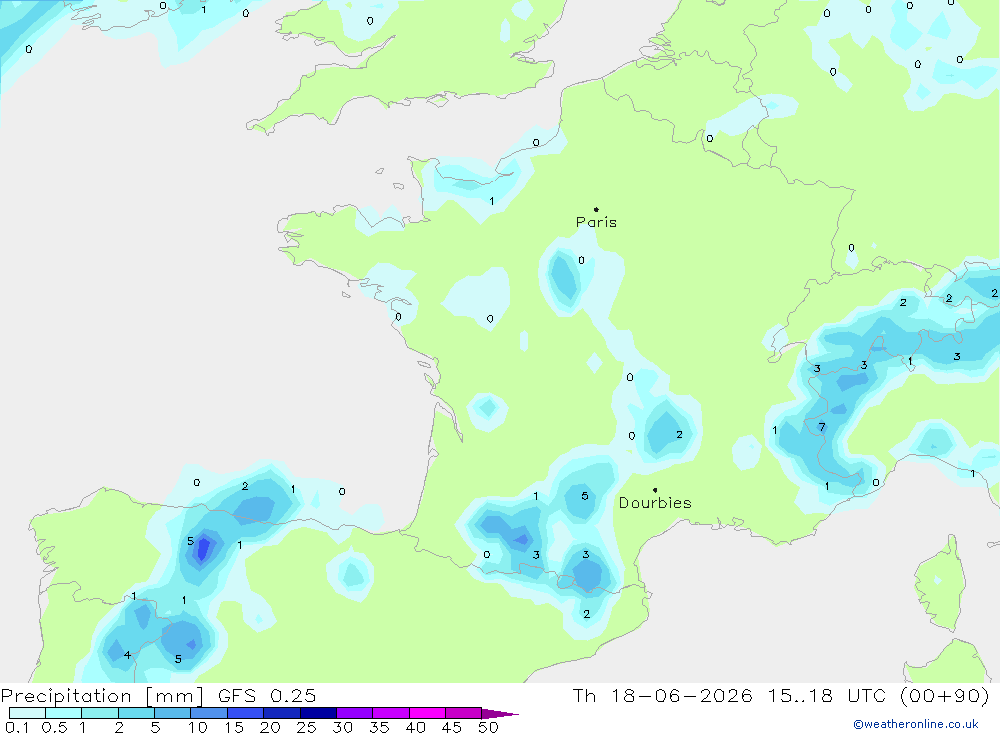Click the 15..18 UTC time range text
Screen dimensions: 1000x733
[828, 695]
